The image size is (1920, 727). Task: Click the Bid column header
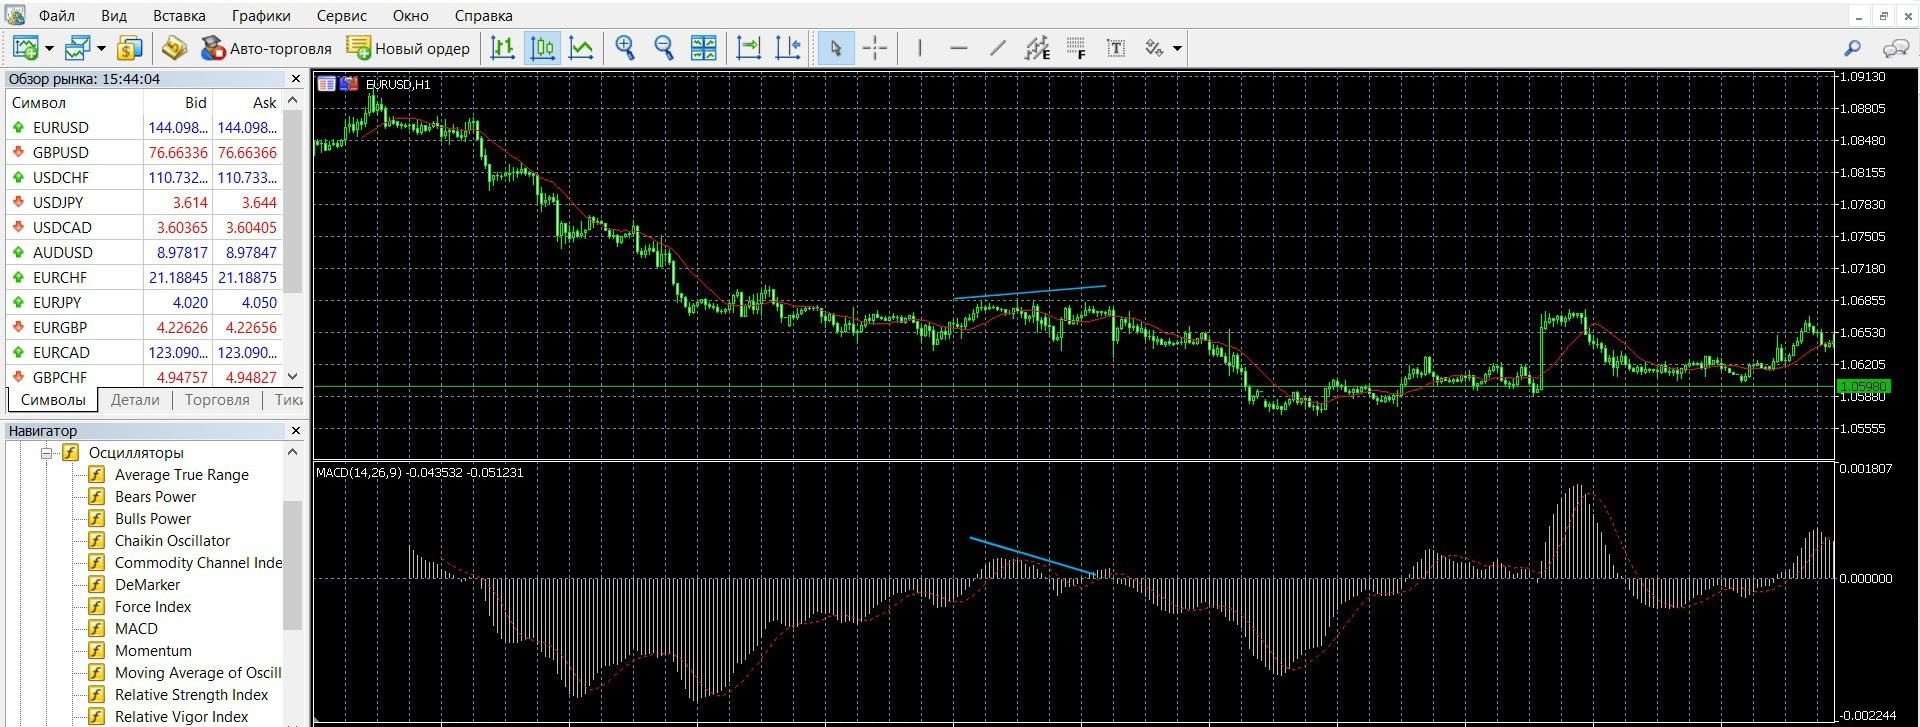coord(178,102)
